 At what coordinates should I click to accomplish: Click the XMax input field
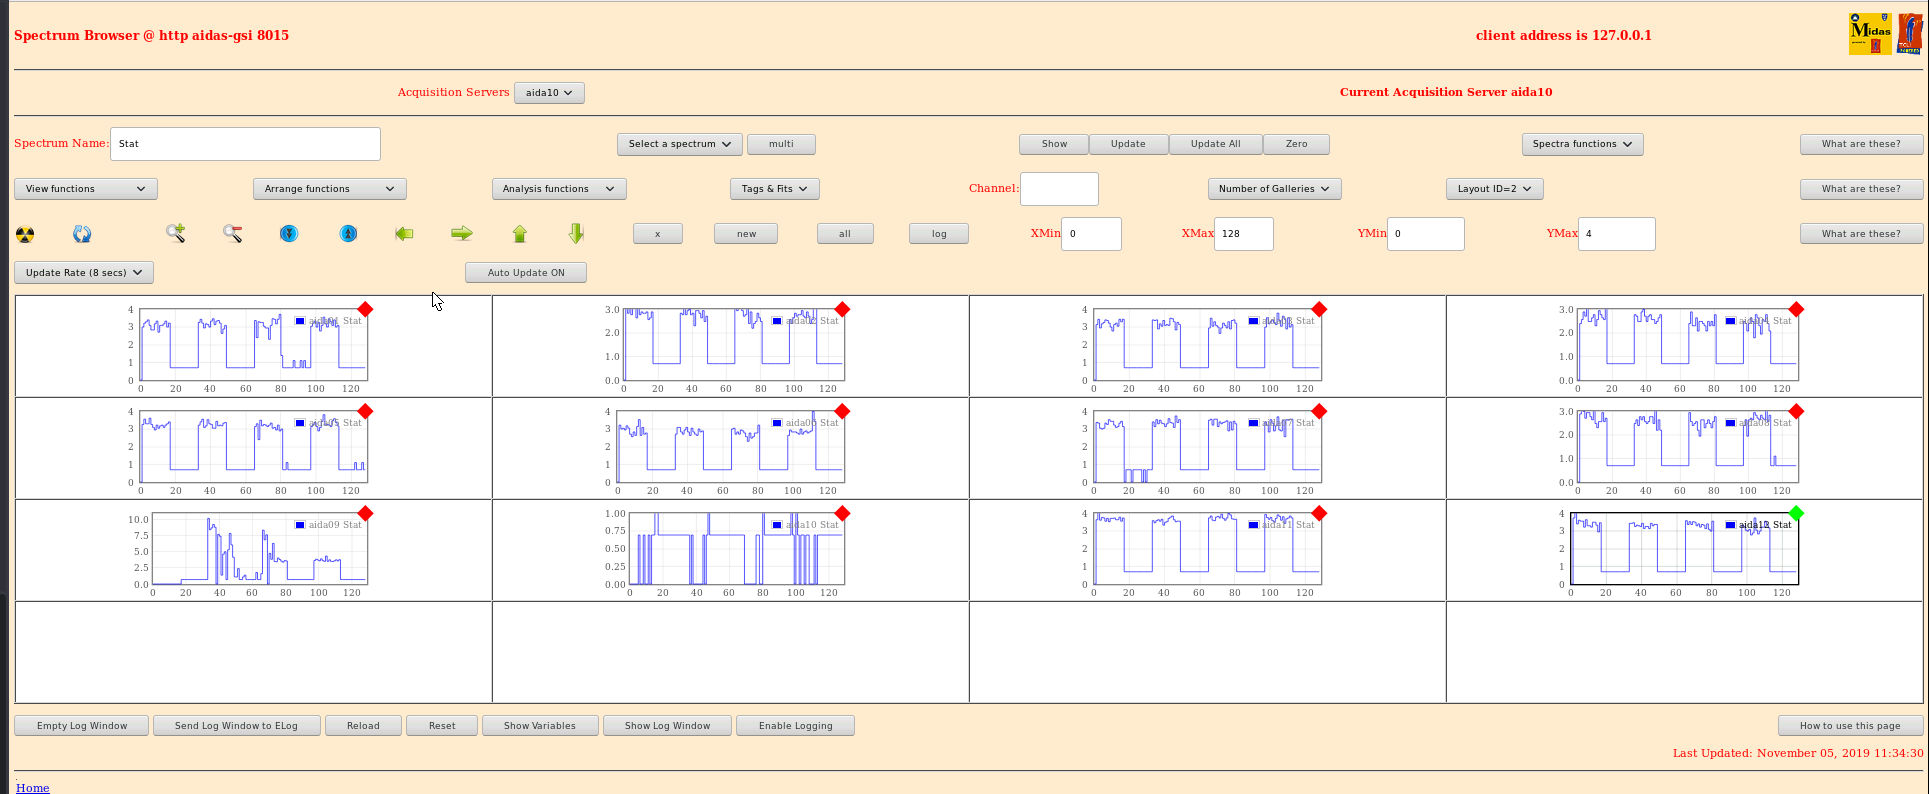tap(1243, 233)
